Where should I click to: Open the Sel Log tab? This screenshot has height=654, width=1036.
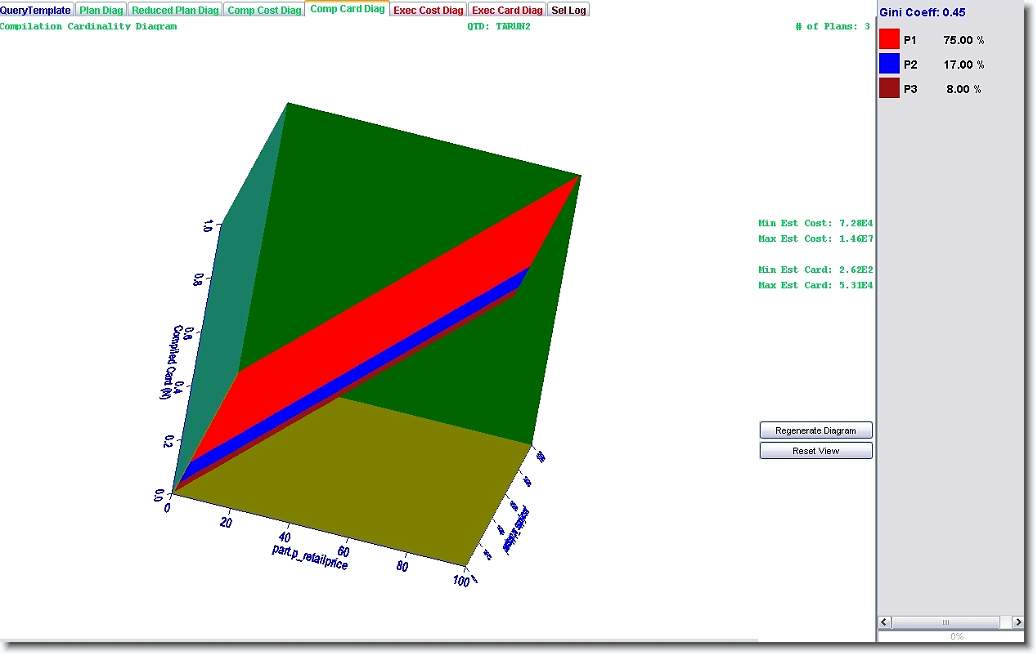click(x=569, y=10)
